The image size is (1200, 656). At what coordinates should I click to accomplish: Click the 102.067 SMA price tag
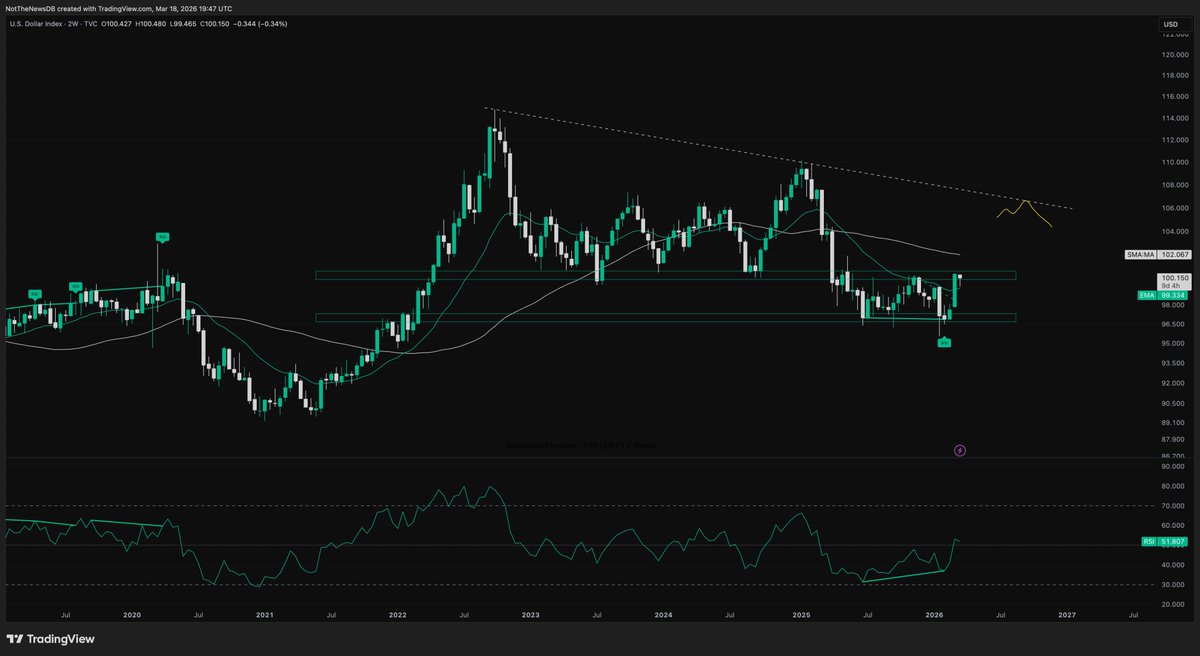pos(1173,255)
